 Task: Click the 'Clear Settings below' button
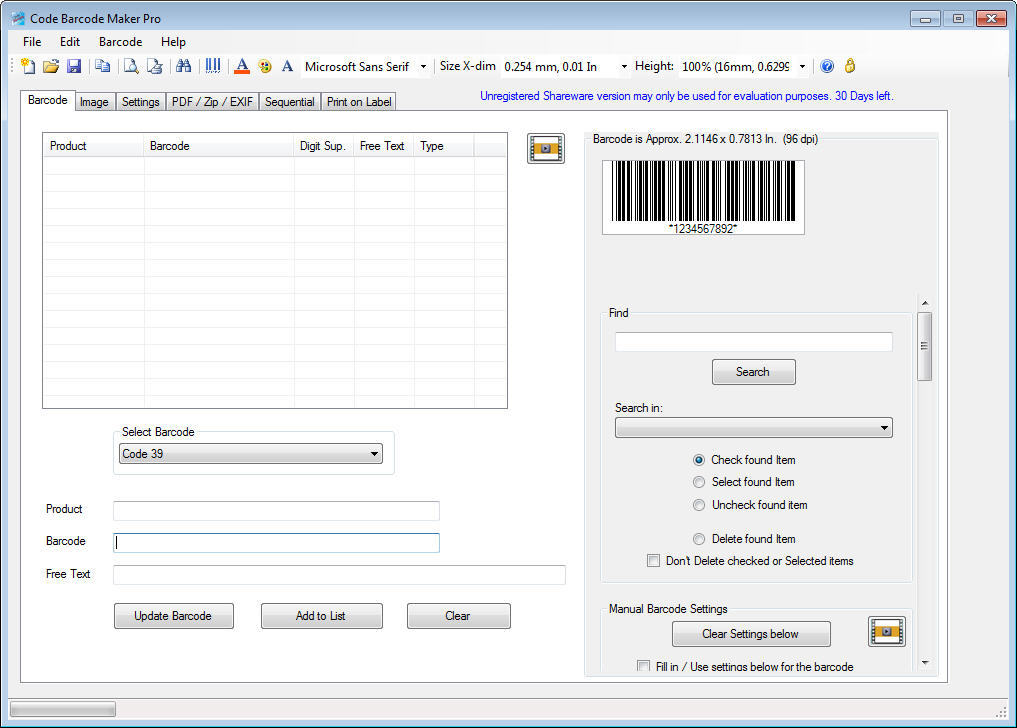751,634
